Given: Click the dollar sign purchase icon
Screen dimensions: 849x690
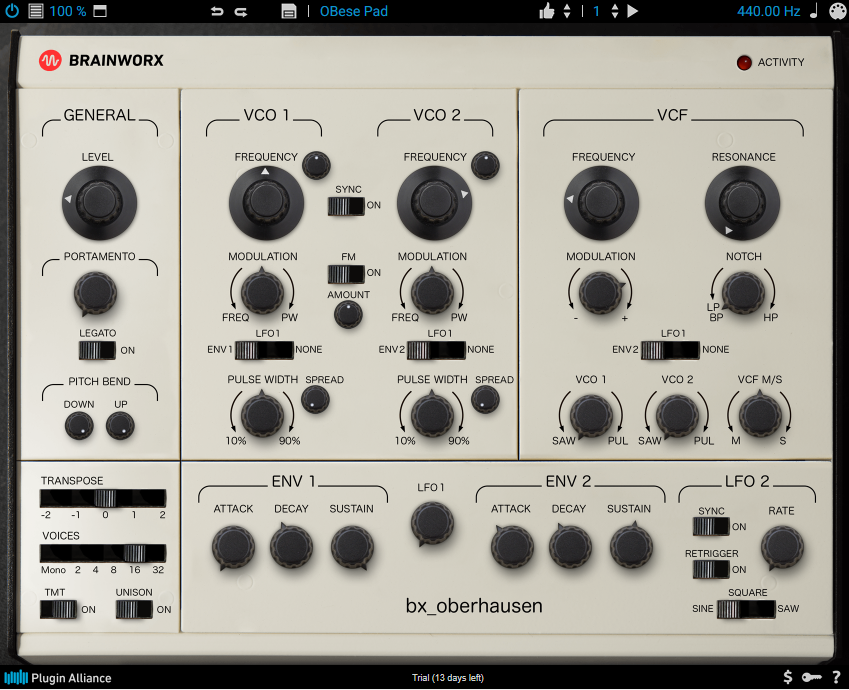Looking at the screenshot, I should coord(788,677).
